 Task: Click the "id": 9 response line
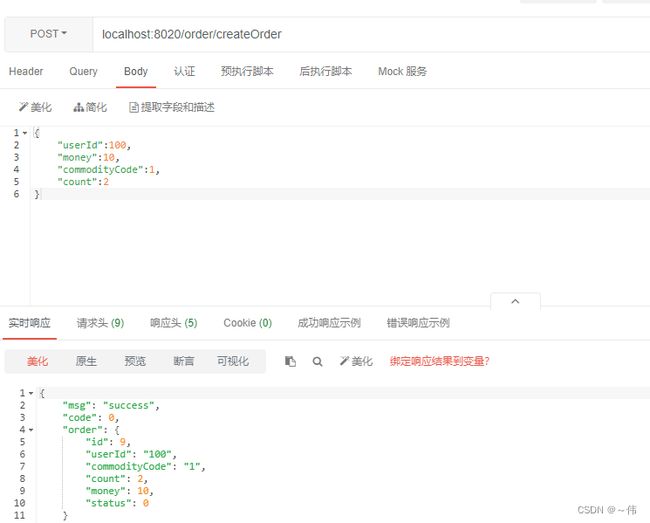coord(108,442)
